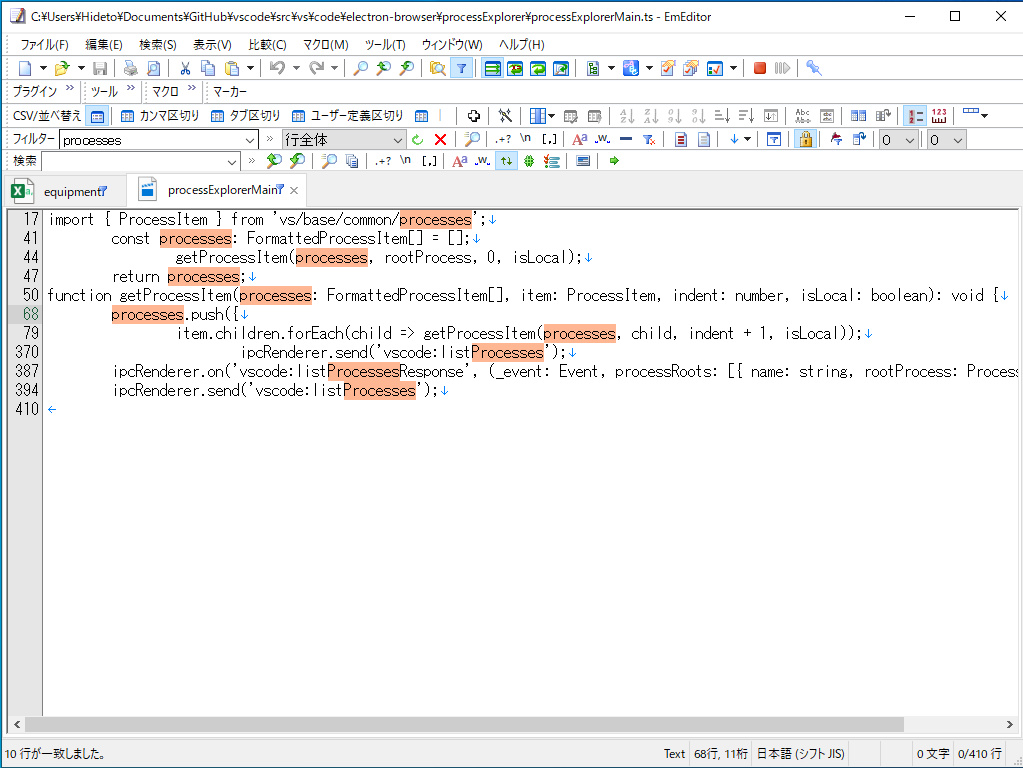Toggle the Filter funnel button in main toolbar
Viewport: 1023px width, 768px height.
click(x=462, y=68)
